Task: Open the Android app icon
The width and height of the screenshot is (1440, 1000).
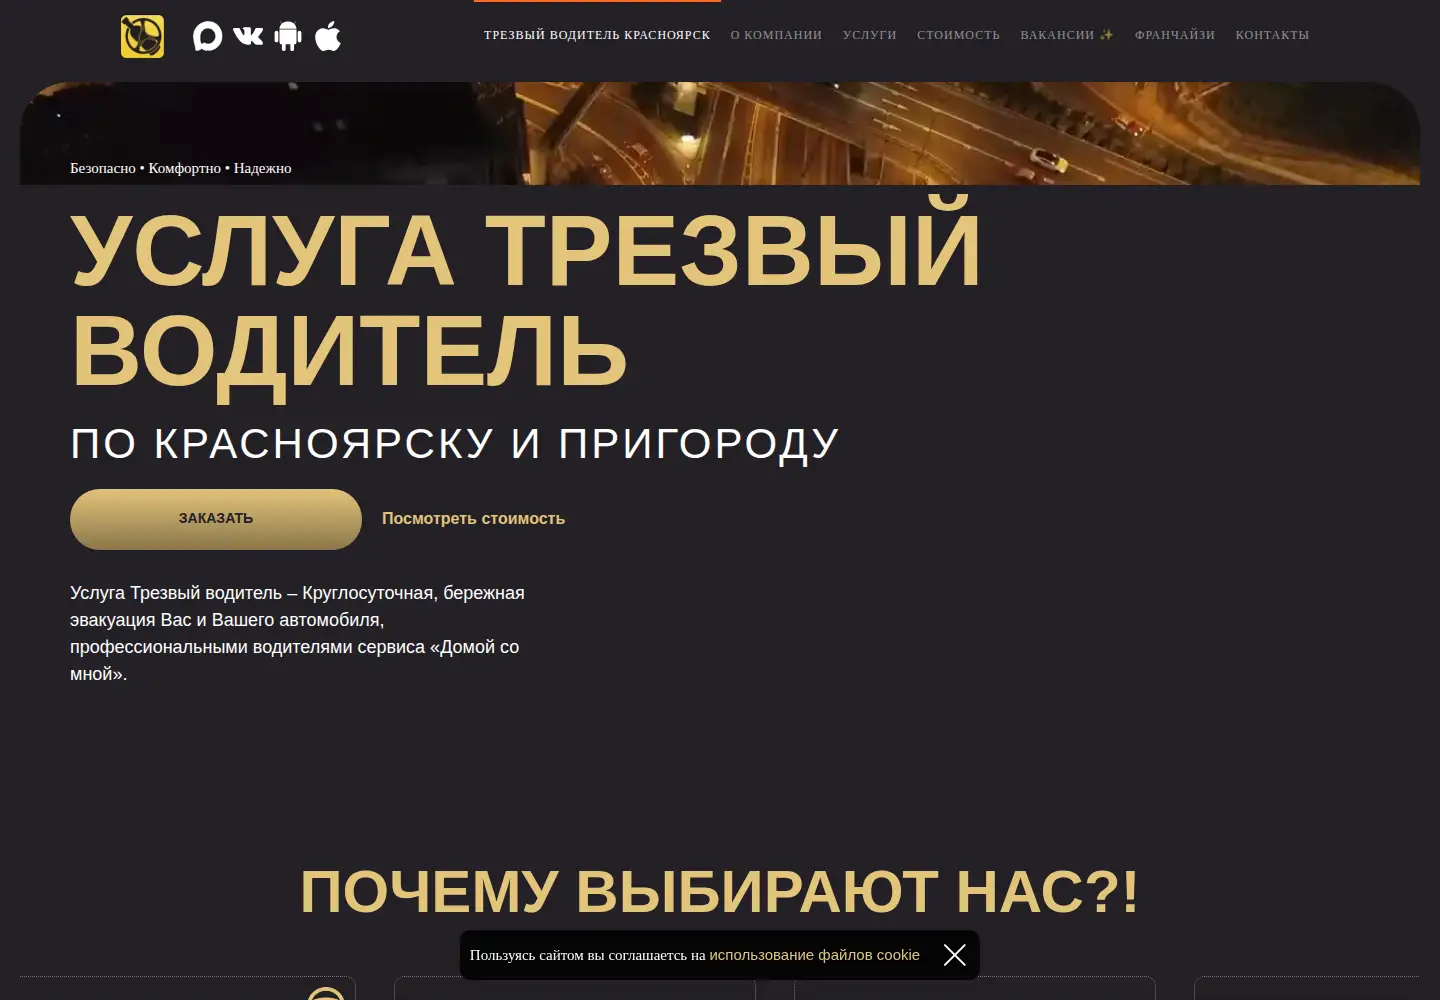Action: [x=288, y=37]
